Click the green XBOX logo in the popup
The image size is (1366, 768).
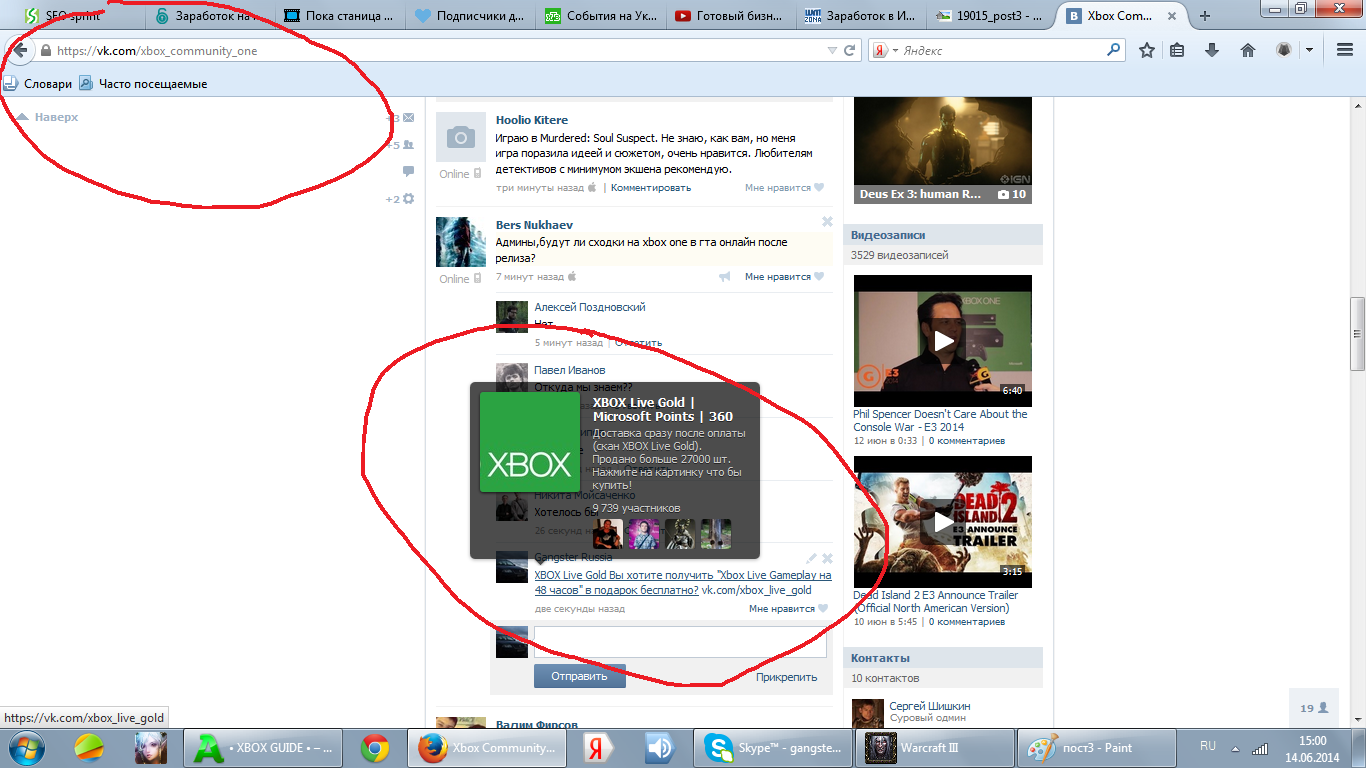tap(530, 442)
